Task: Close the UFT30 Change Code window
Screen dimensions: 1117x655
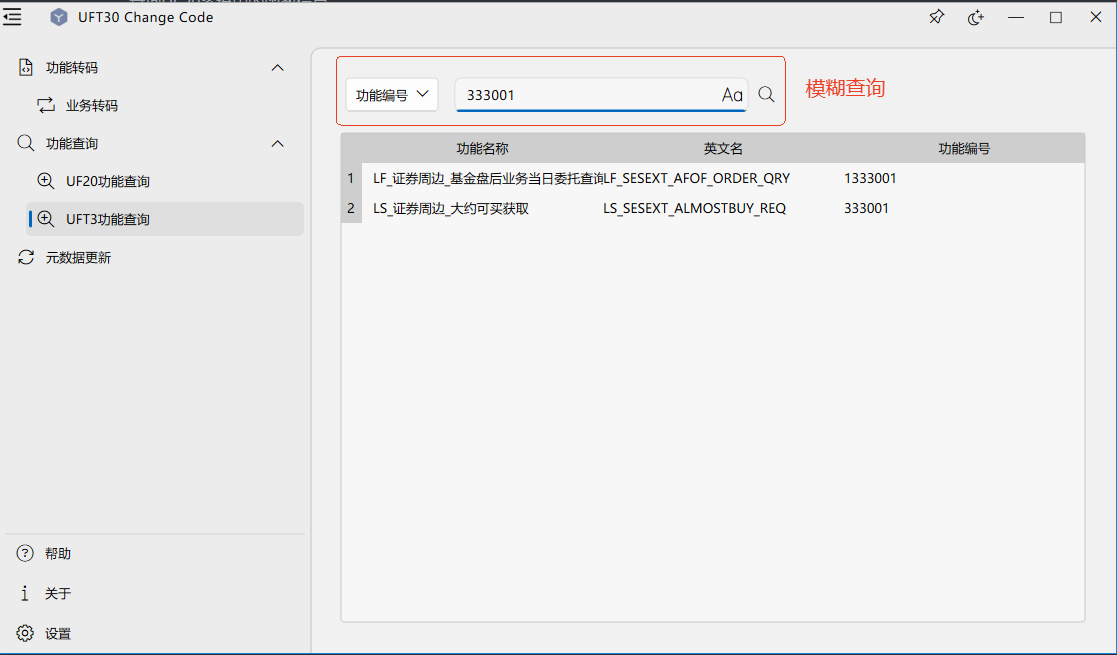Action: (1096, 17)
